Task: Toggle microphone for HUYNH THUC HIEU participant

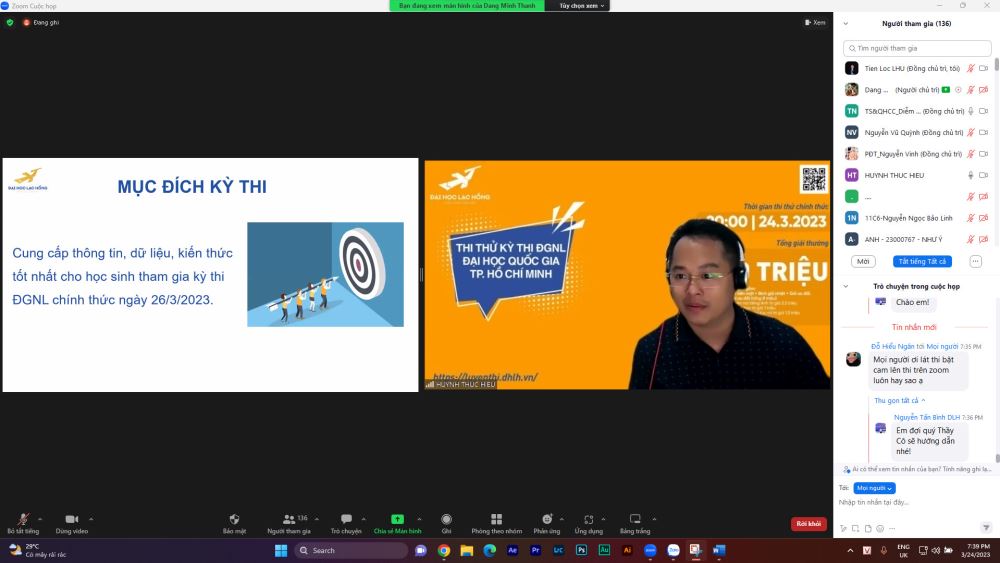Action: click(970, 175)
